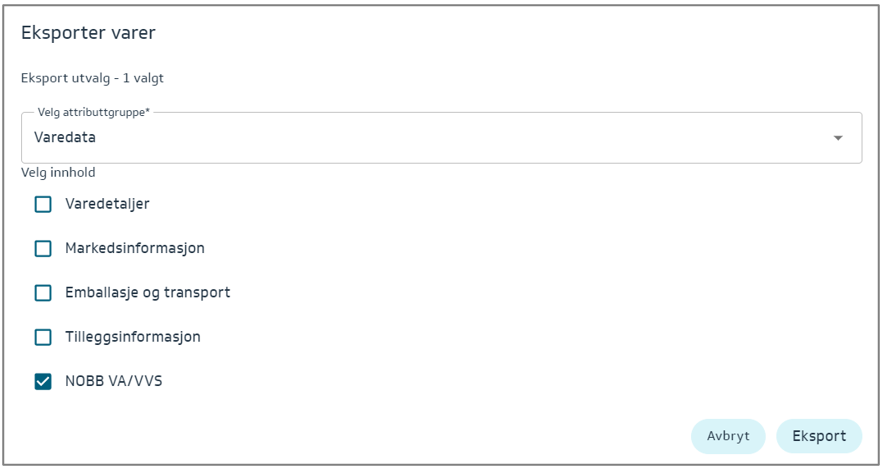Click the empty area left of Avbryt
Screen dimensions: 885x469
pos(400,436)
